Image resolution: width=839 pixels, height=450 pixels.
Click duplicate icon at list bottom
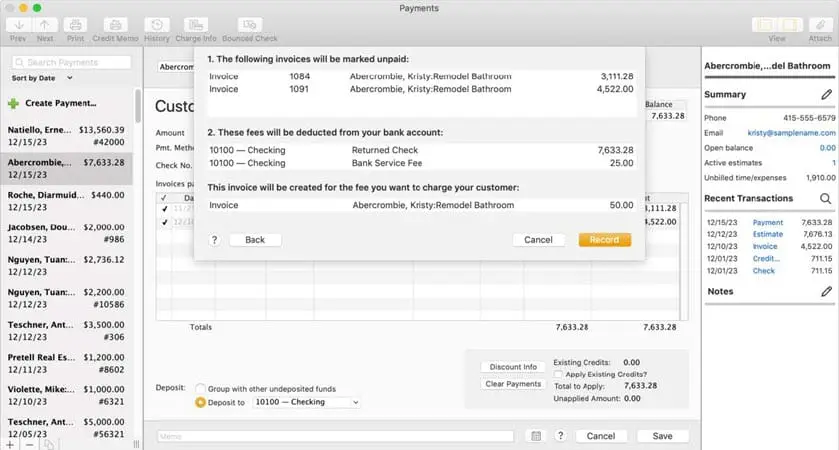pos(49,445)
